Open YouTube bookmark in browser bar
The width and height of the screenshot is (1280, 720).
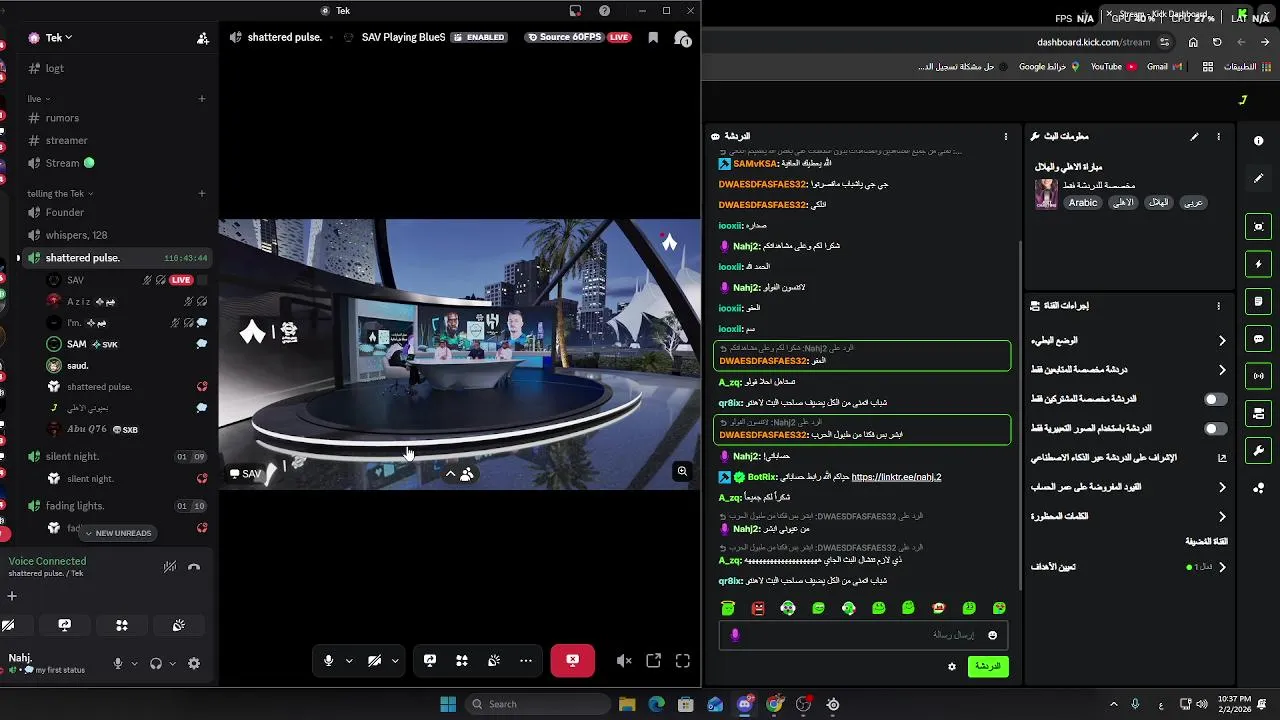[1112, 67]
